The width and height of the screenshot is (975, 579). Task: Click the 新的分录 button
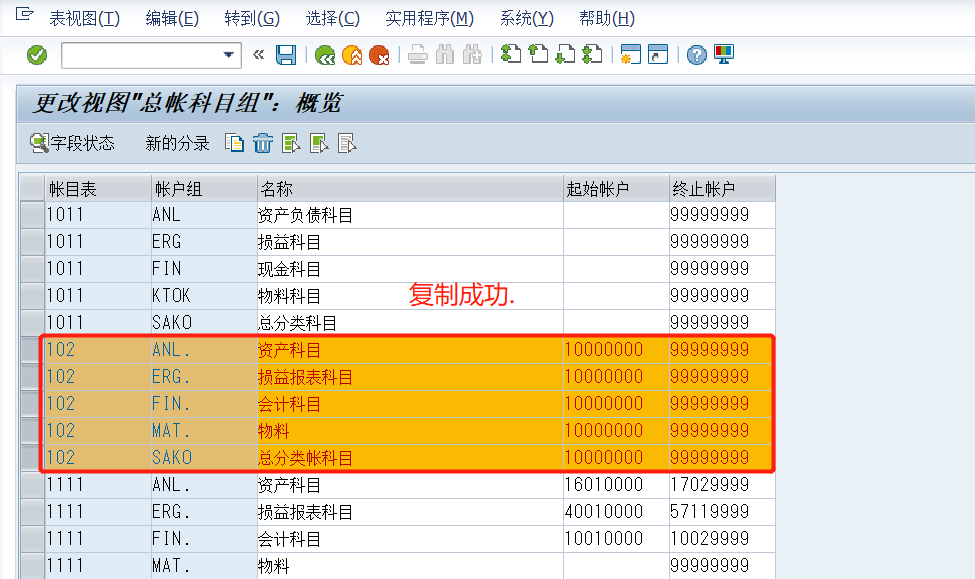click(x=177, y=144)
